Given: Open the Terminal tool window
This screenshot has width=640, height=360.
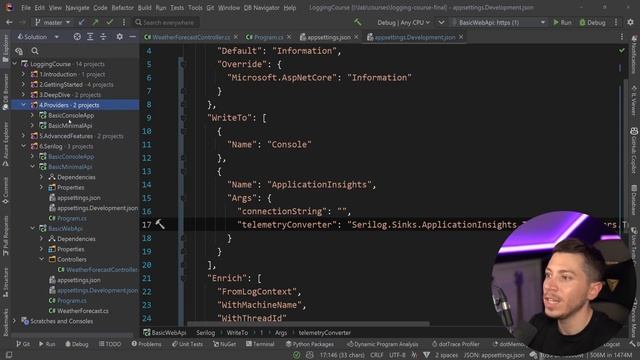Looking at the screenshot, I should (x=260, y=344).
